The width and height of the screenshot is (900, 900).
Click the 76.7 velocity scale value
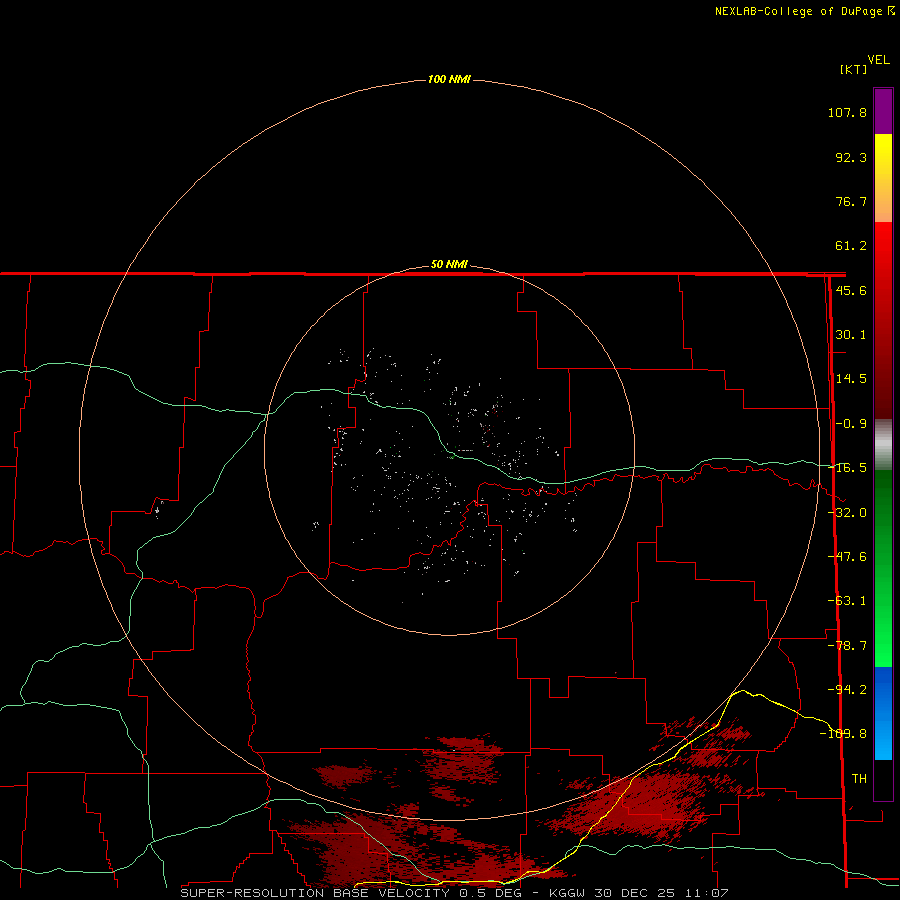point(851,201)
